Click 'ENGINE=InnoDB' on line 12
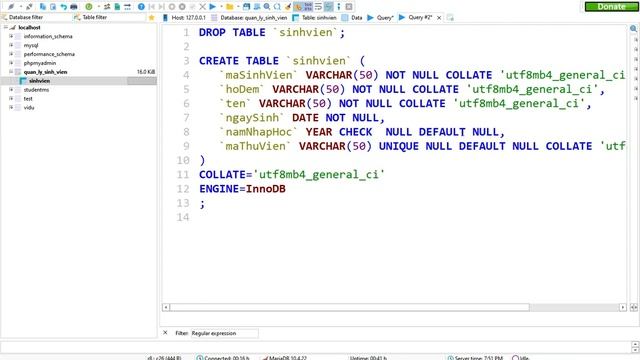The width and height of the screenshot is (640, 360). [x=242, y=189]
